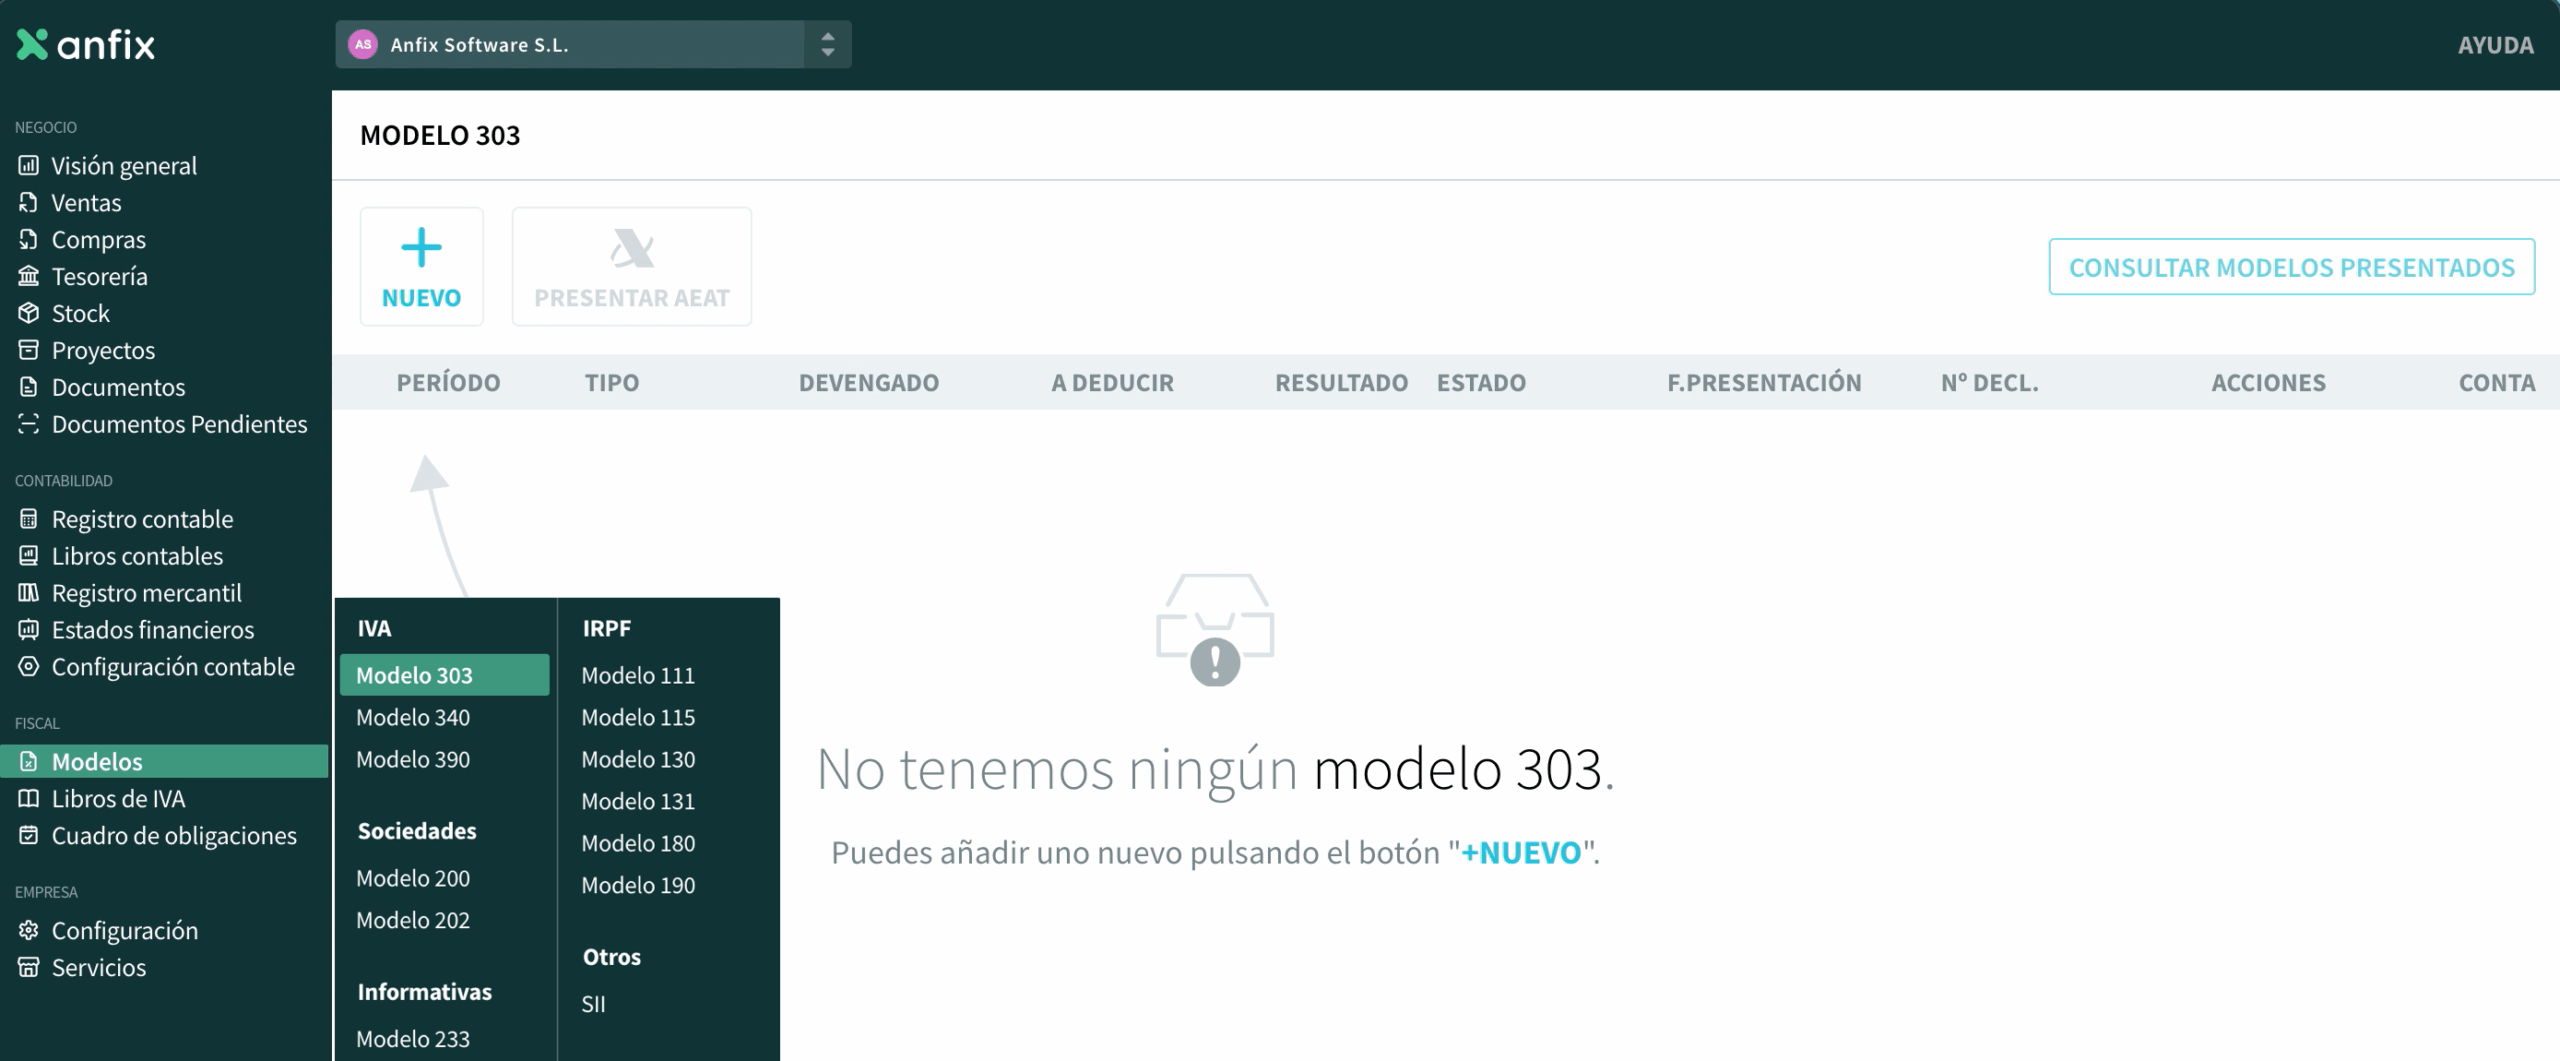Click Consultar Modelos Presentados button
The image size is (2560, 1061).
[x=2291, y=267]
